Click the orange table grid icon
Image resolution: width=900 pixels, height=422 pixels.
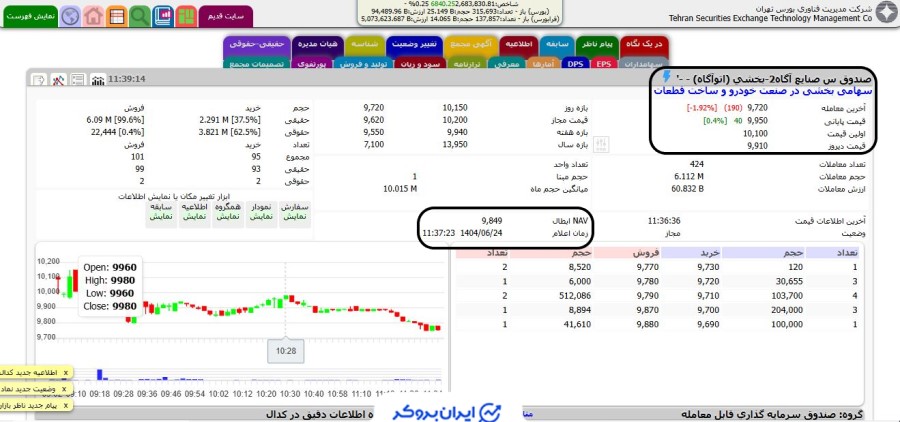(116, 16)
